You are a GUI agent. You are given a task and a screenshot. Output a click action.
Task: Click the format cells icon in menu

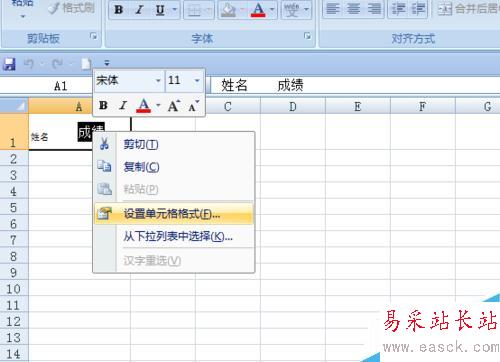104,213
